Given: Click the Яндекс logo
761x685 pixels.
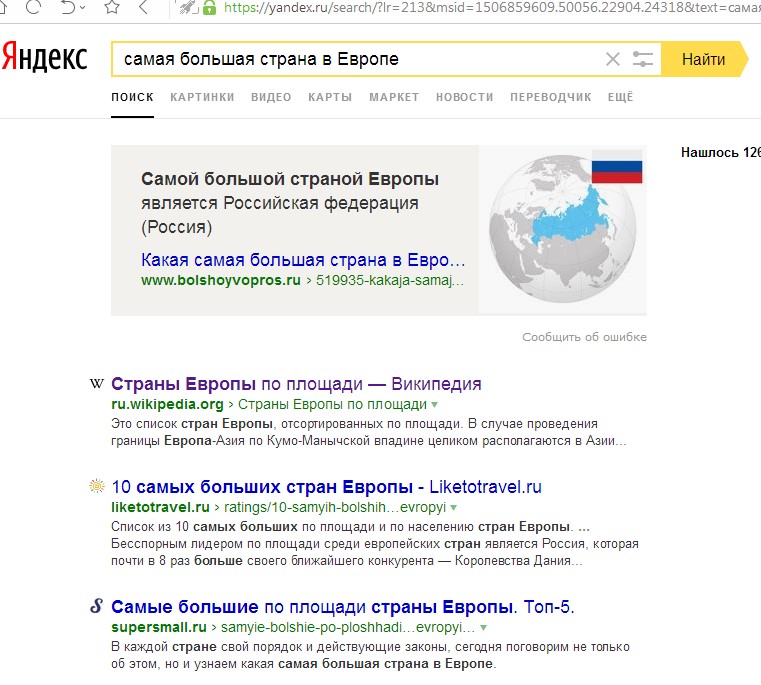Looking at the screenshot, I should pos(45,58).
